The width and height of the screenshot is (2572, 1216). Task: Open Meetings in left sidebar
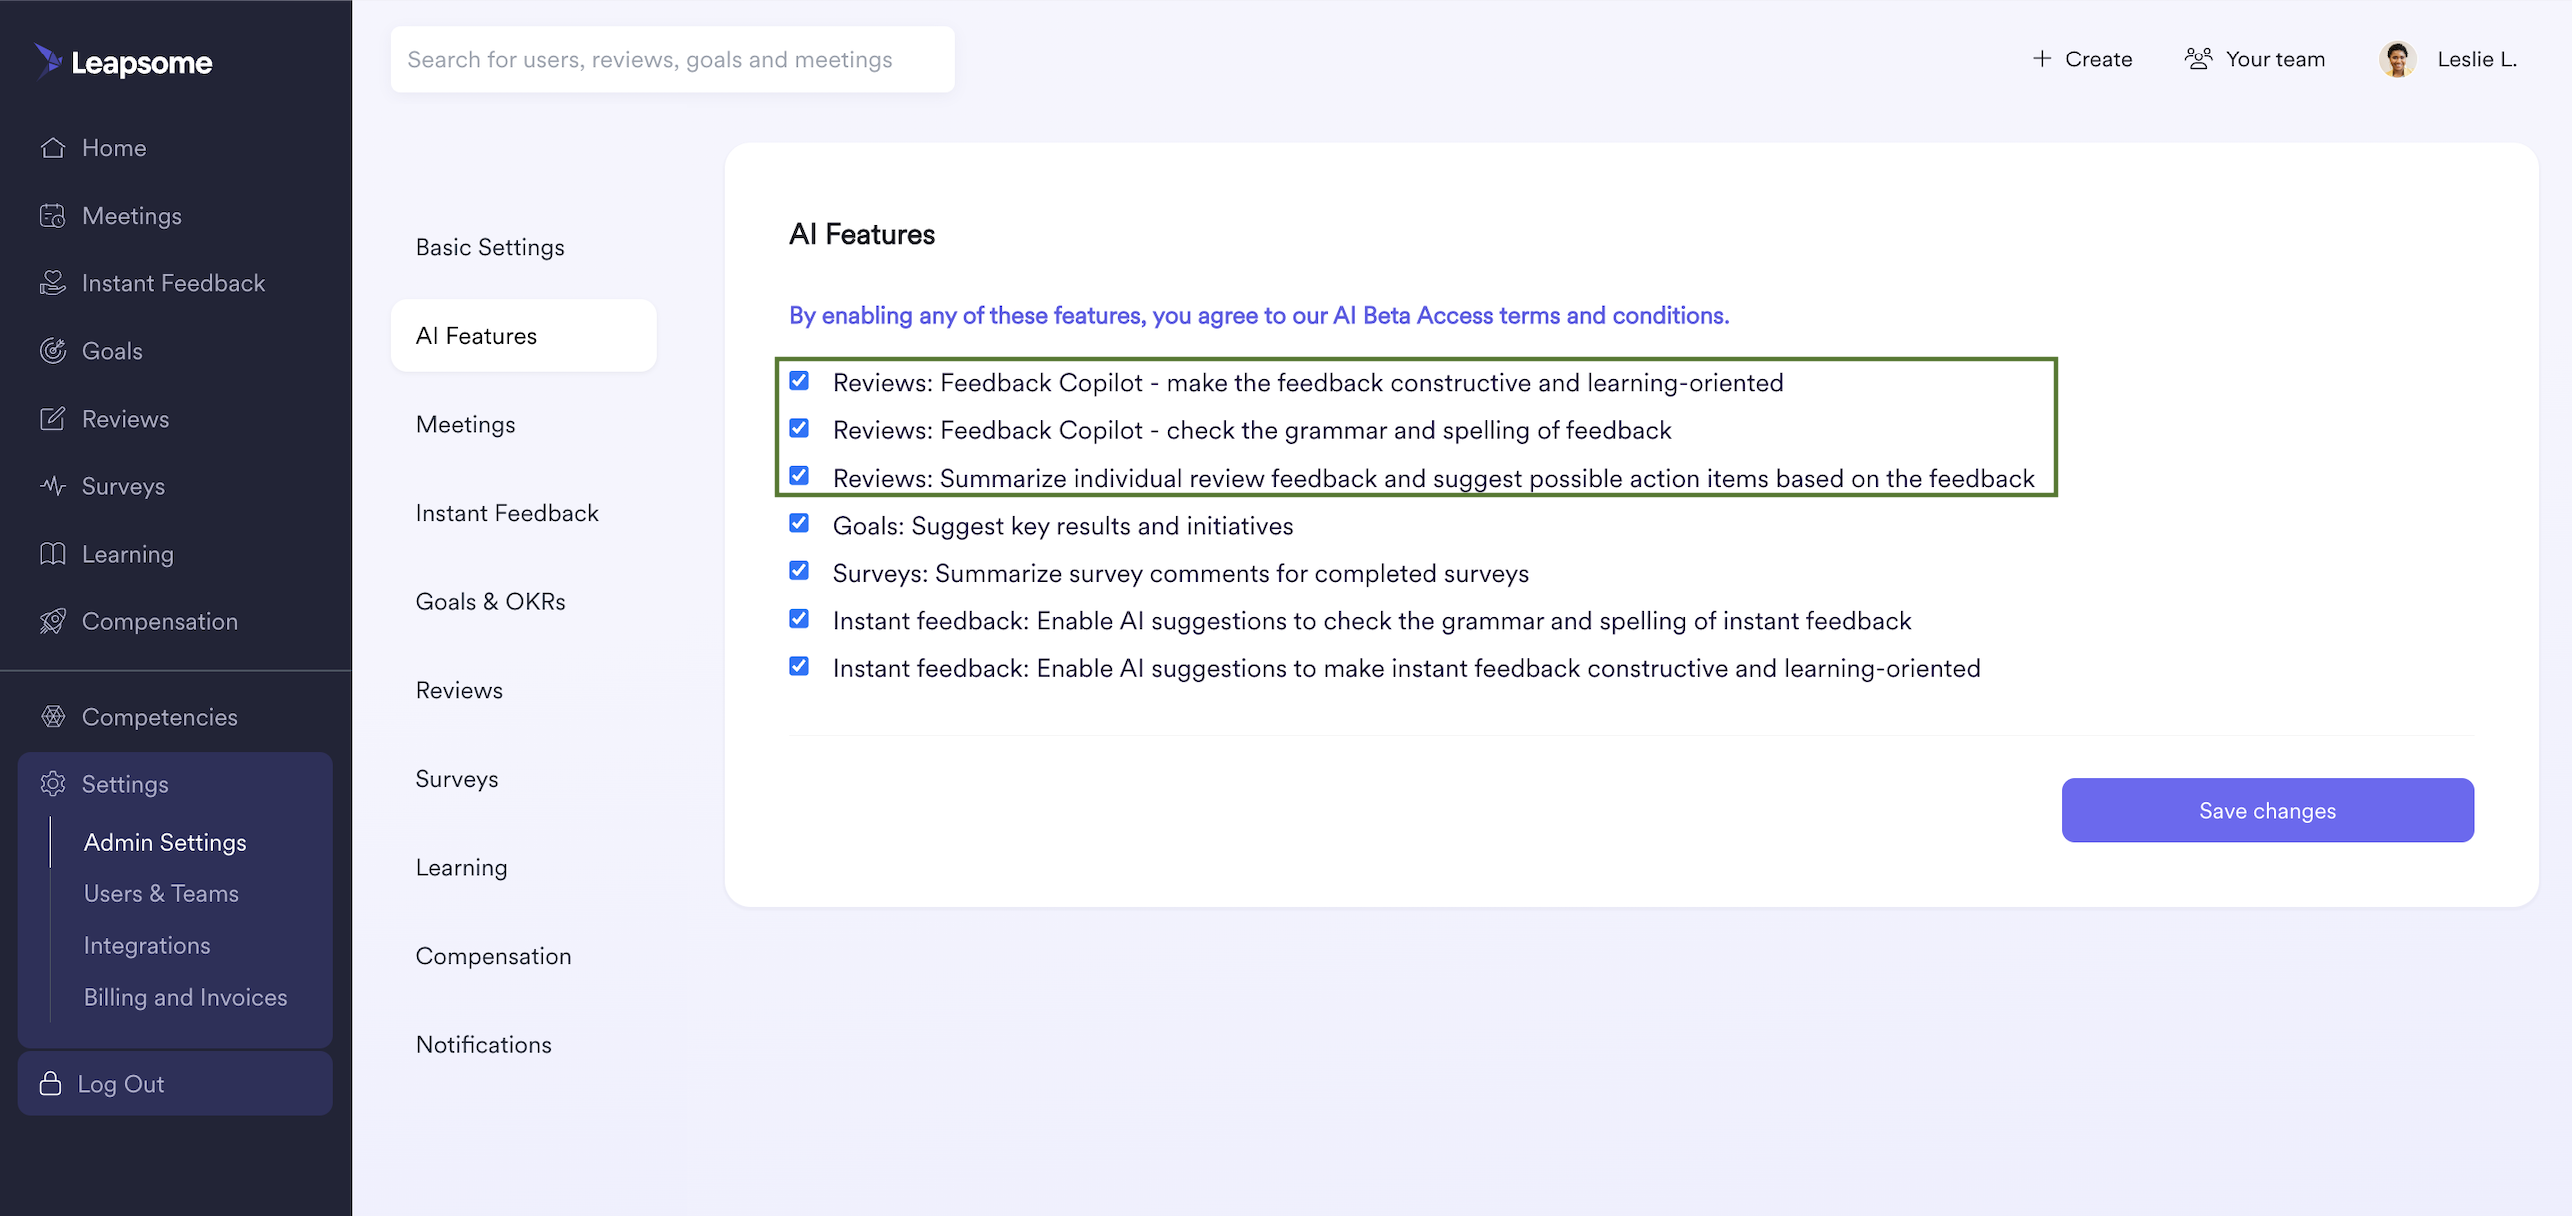(x=132, y=216)
